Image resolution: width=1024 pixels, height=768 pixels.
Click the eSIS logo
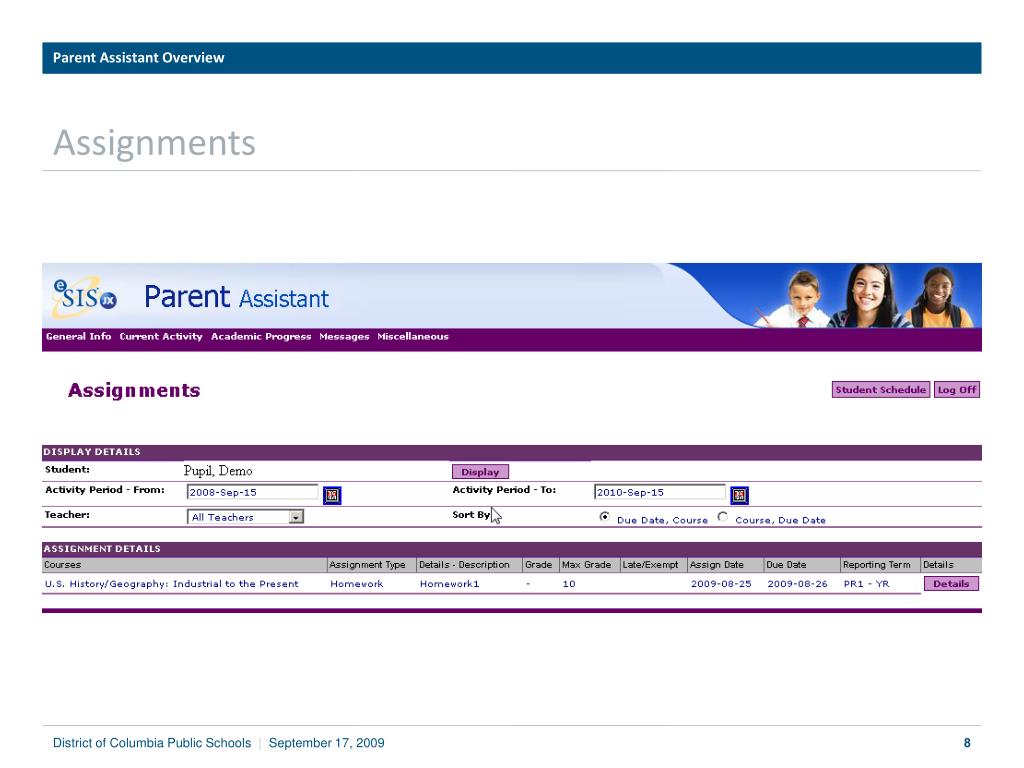pos(85,296)
